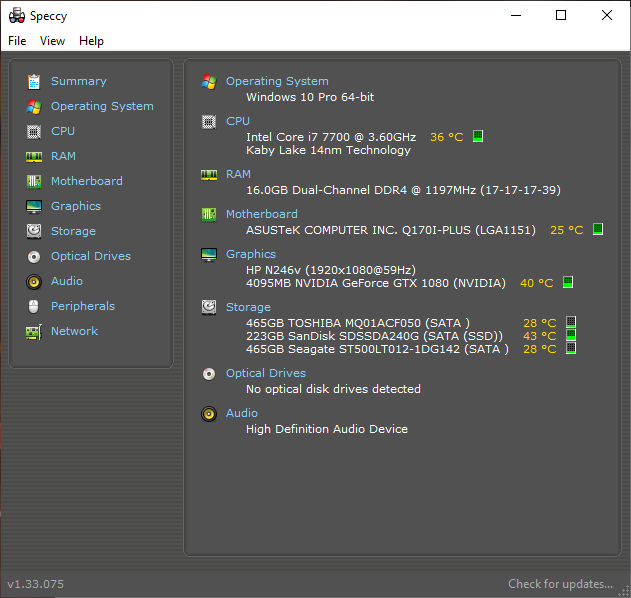The image size is (631, 598).
Task: Click the Motherboard icon in sidebar
Action: (x=34, y=181)
